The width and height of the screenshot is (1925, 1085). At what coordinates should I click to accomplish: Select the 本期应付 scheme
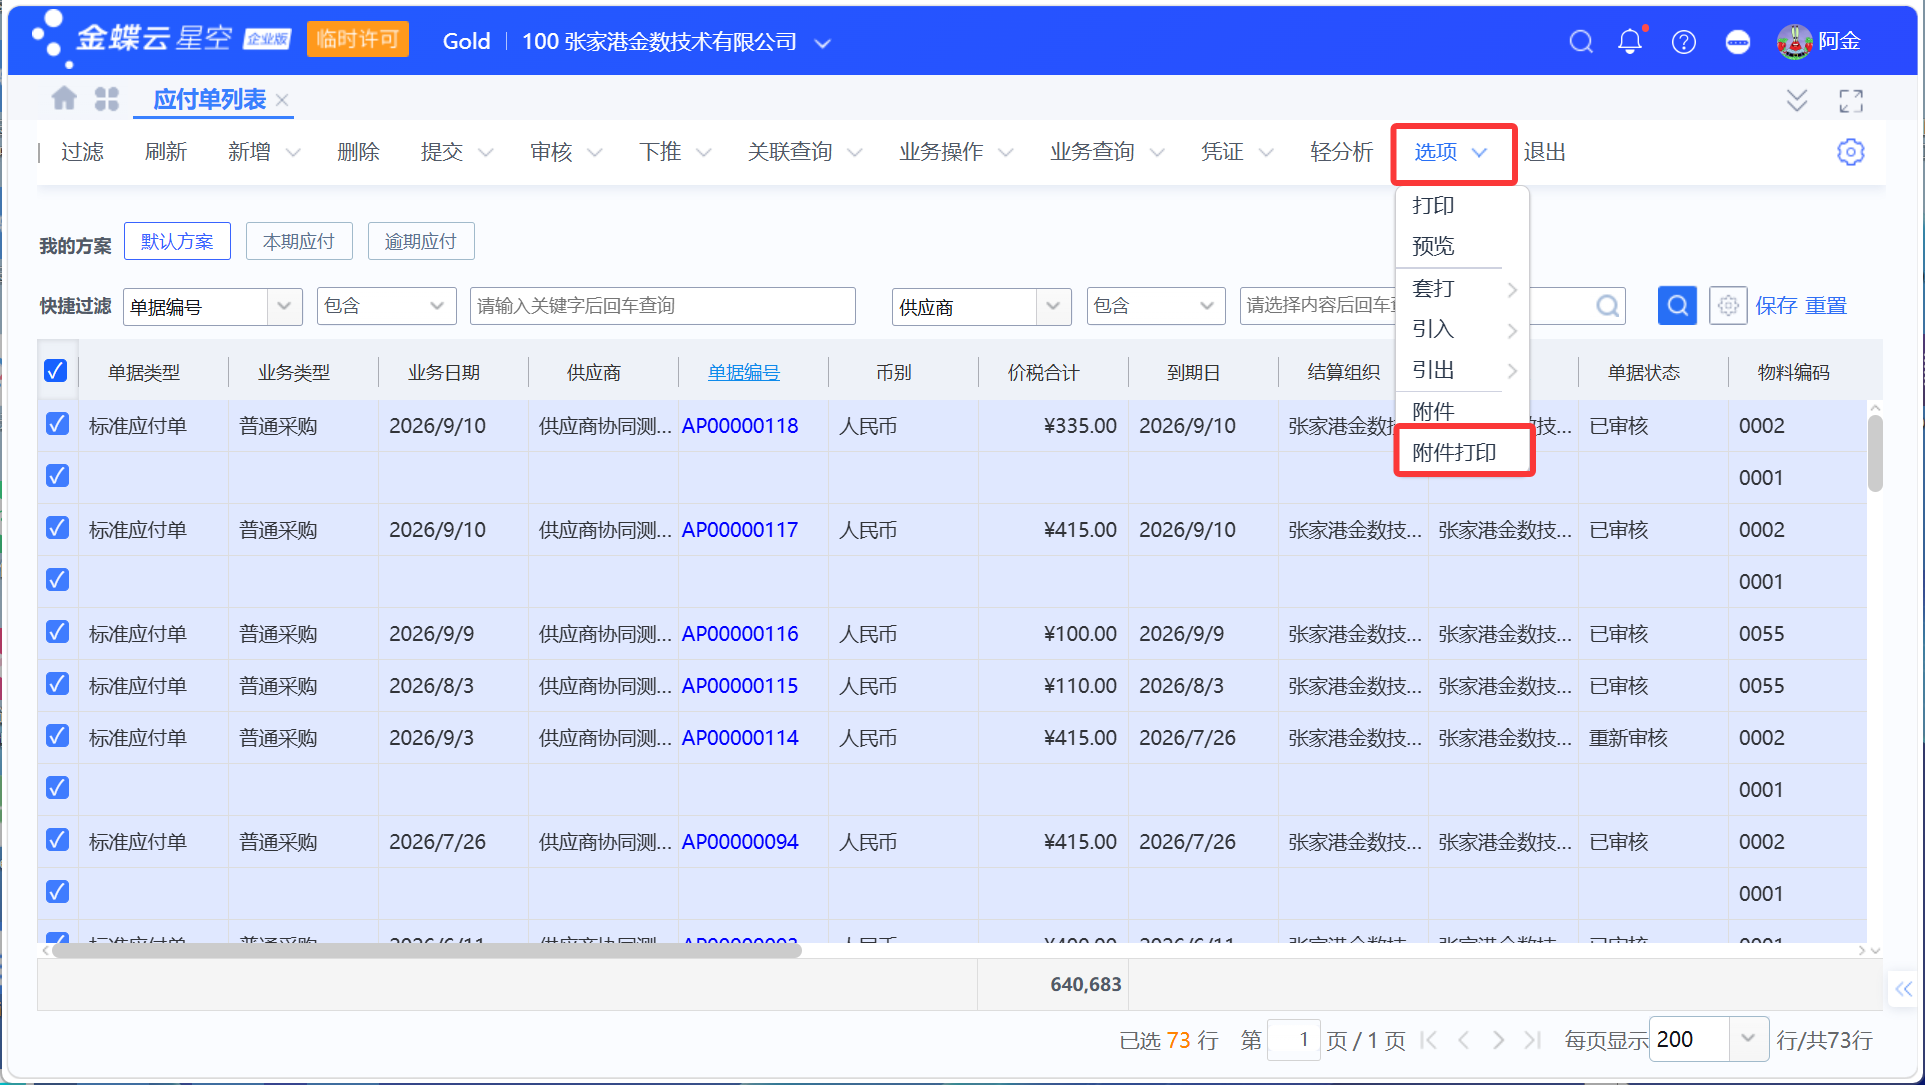point(299,241)
